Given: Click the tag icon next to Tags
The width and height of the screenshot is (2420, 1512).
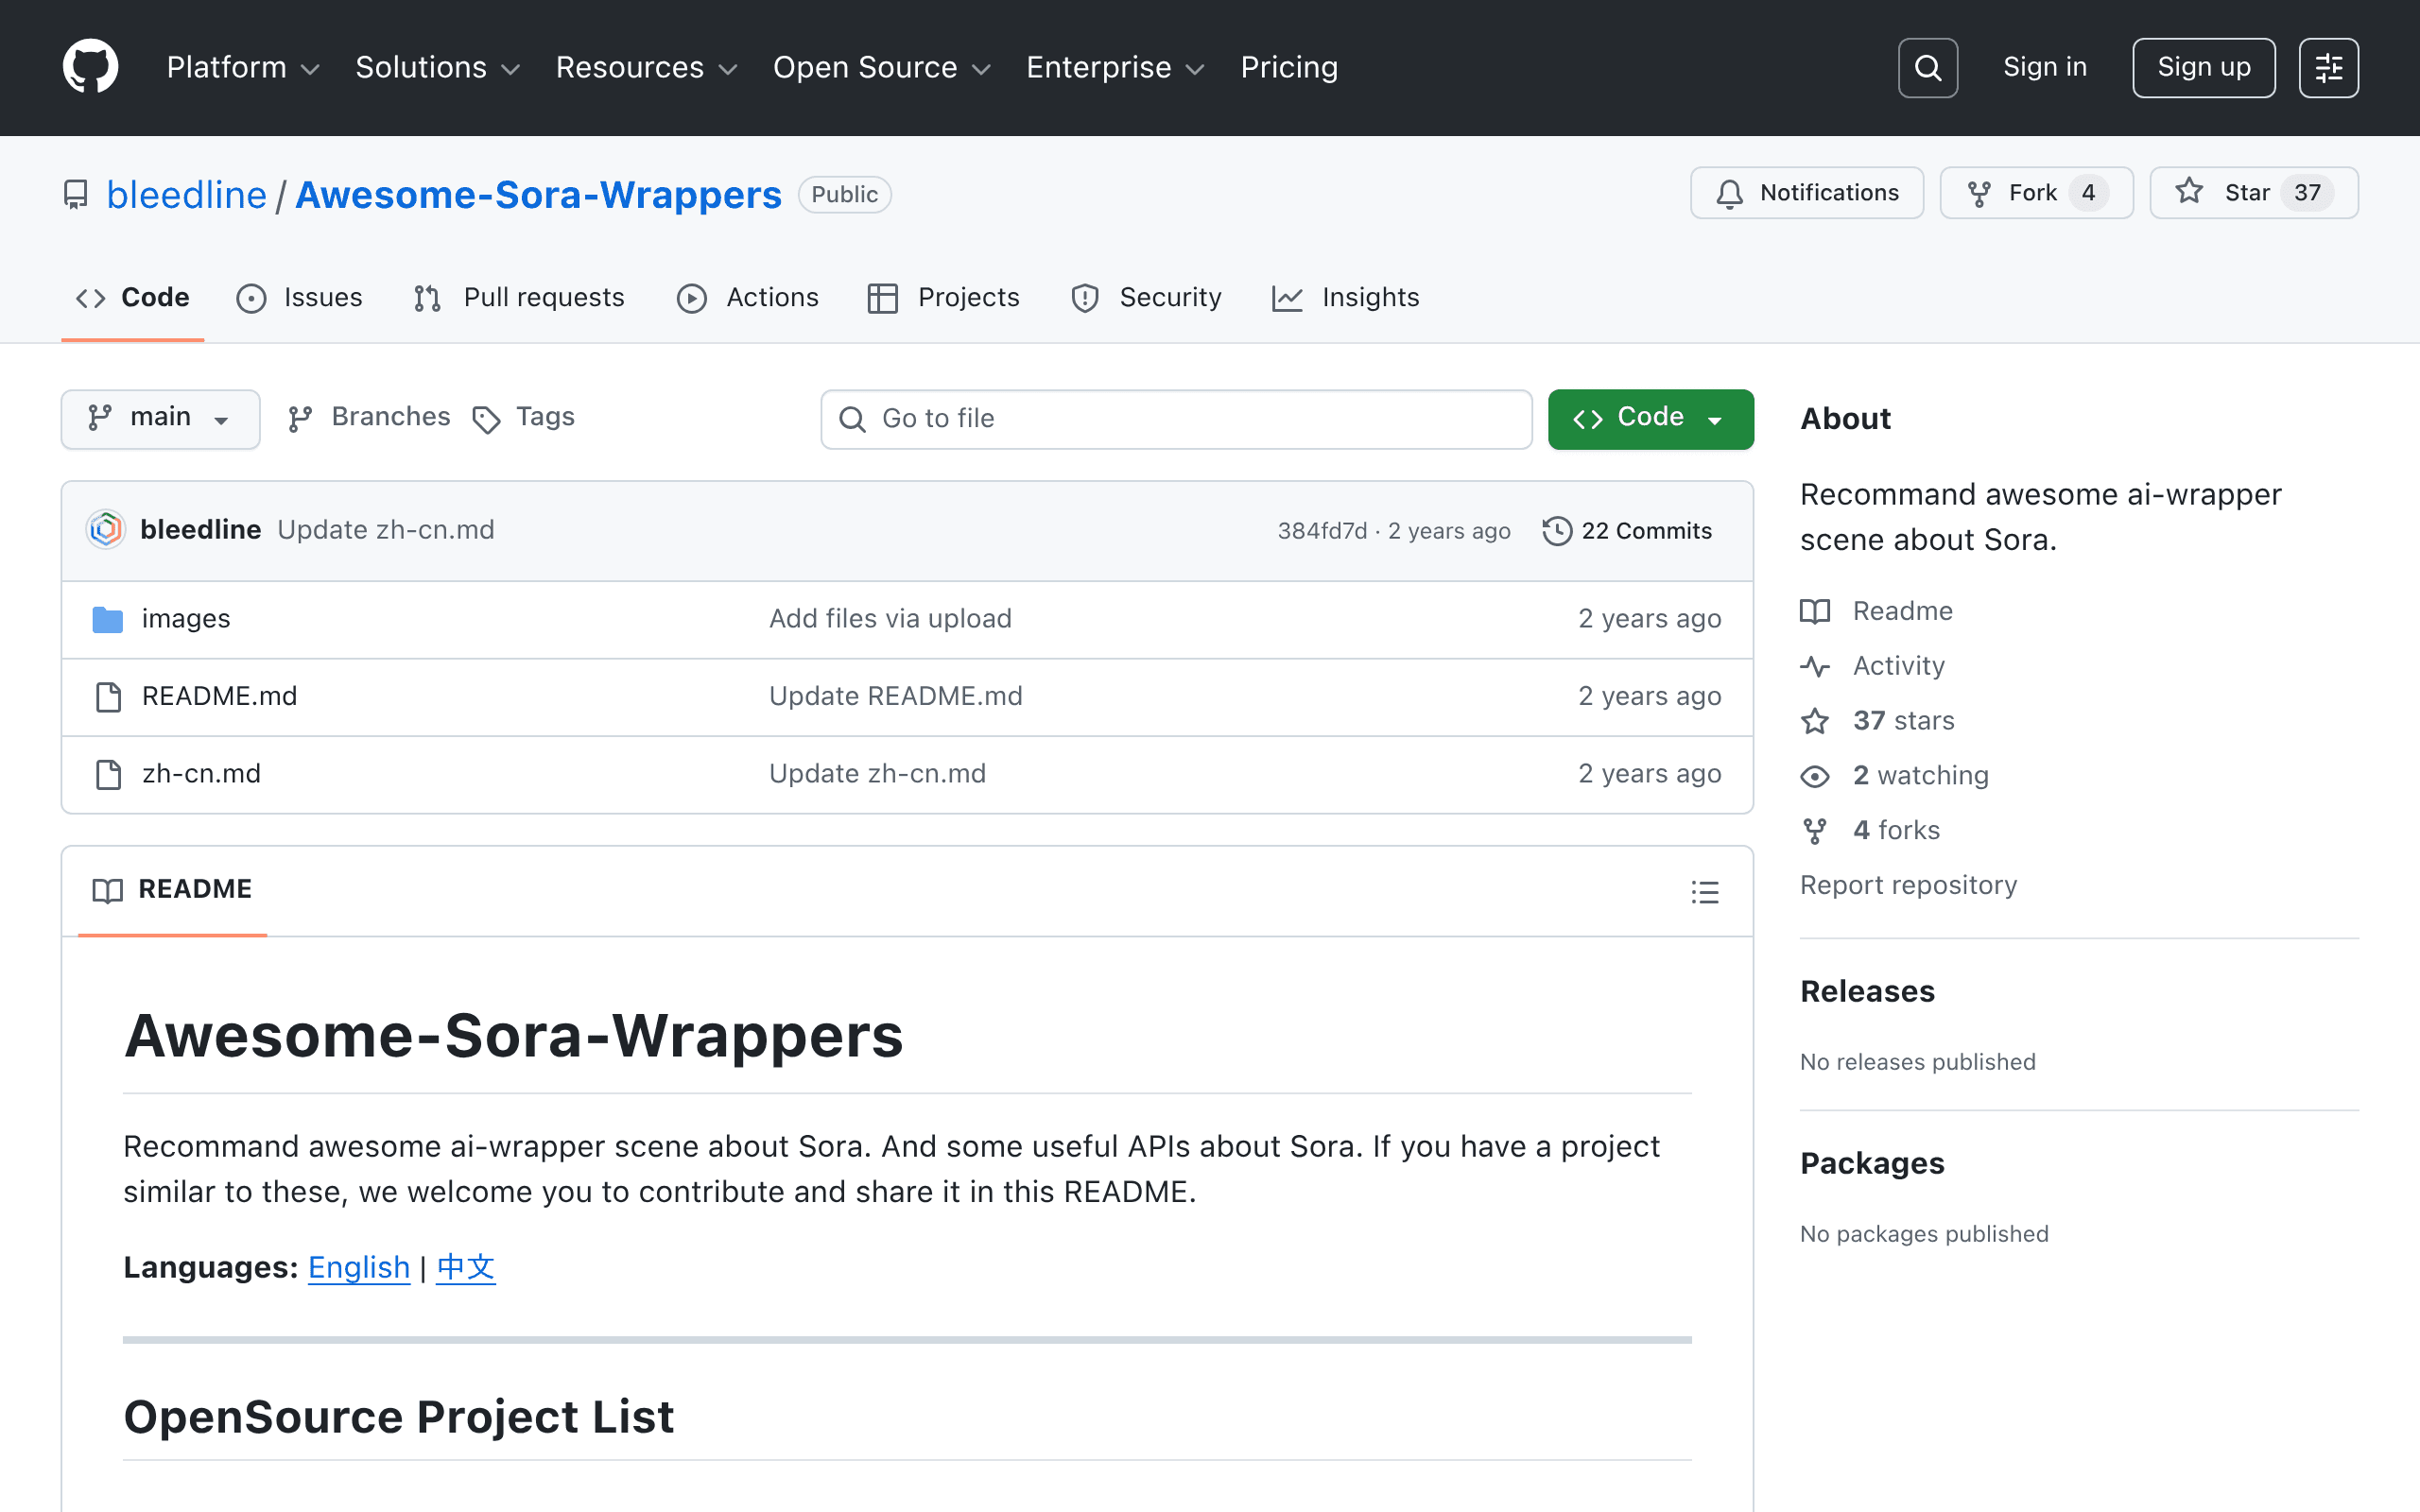Looking at the screenshot, I should pyautogui.click(x=486, y=420).
